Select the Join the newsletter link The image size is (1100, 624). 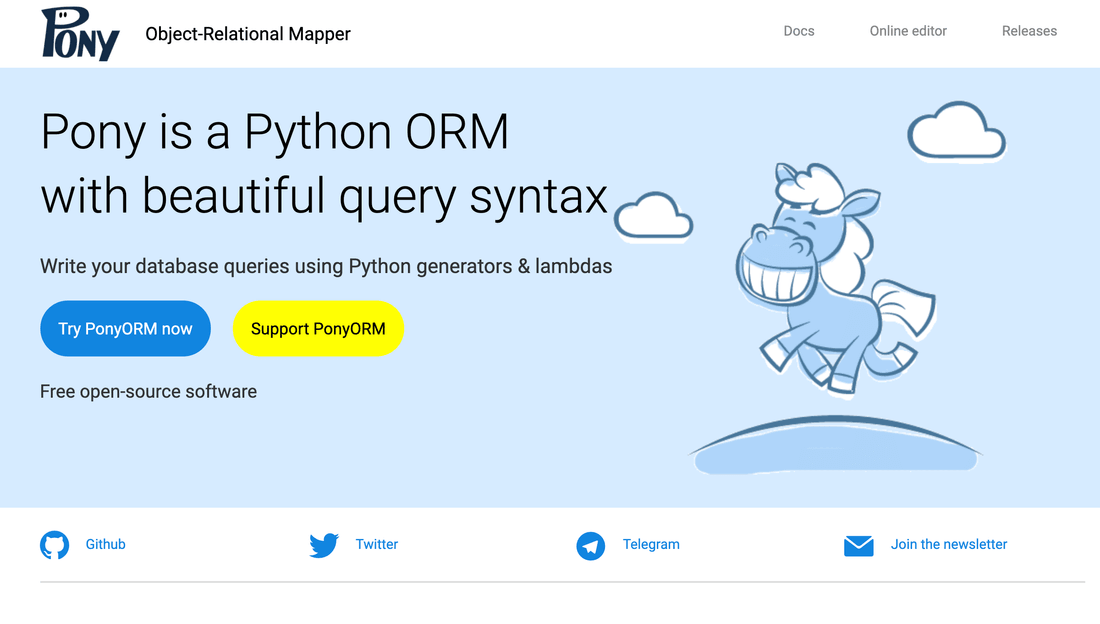(x=949, y=544)
